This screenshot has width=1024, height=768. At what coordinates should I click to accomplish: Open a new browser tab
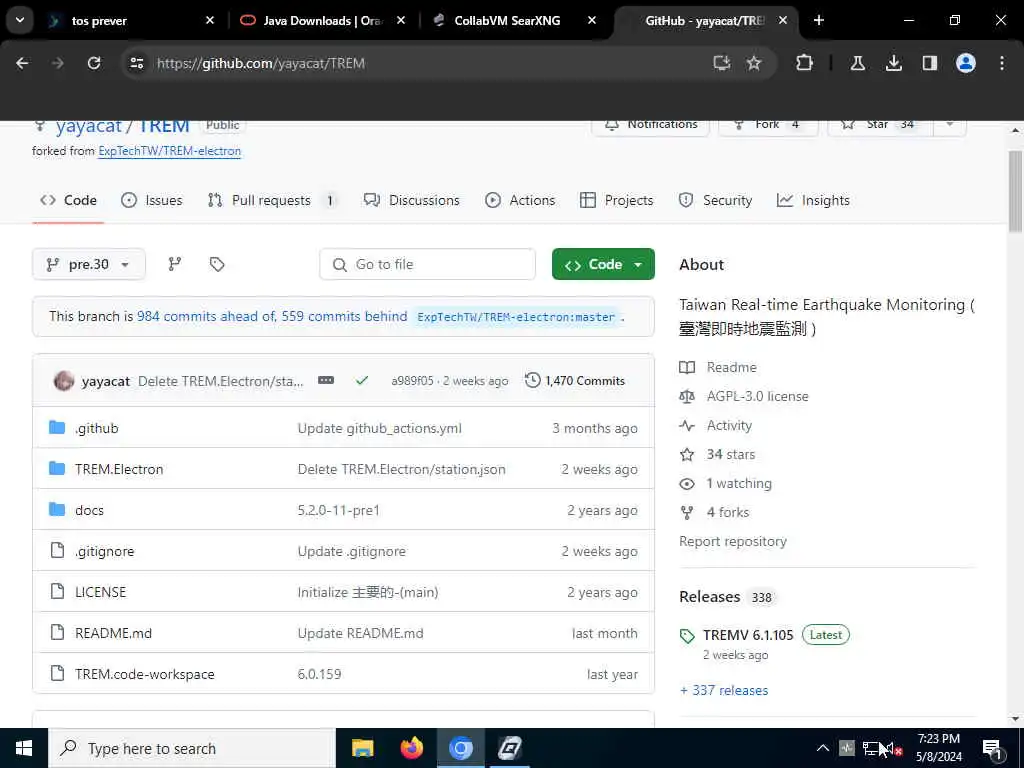(818, 20)
